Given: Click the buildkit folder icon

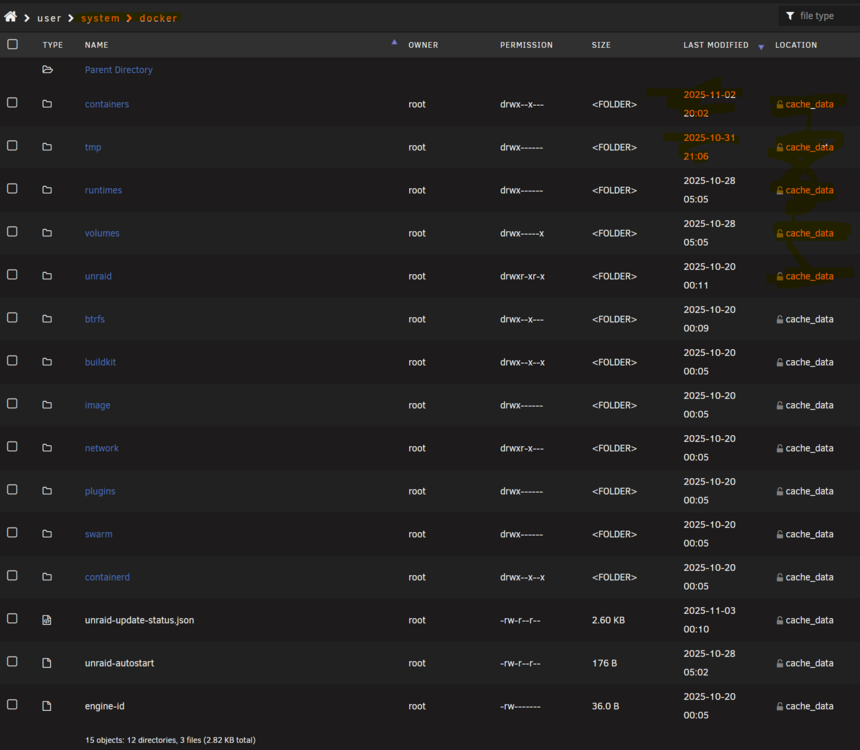Looking at the screenshot, I should point(47,362).
